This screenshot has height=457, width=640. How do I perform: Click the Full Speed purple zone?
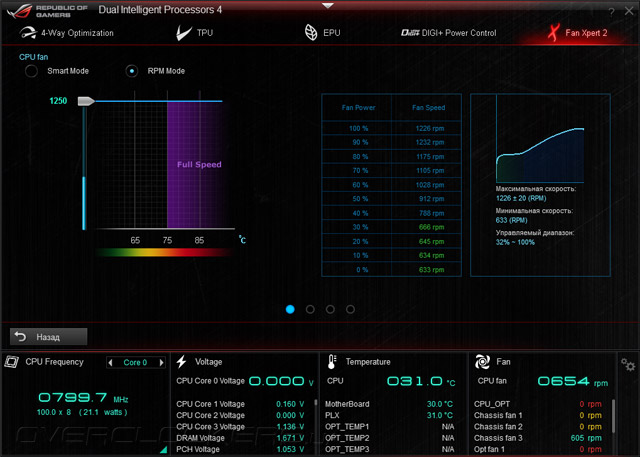pos(196,165)
